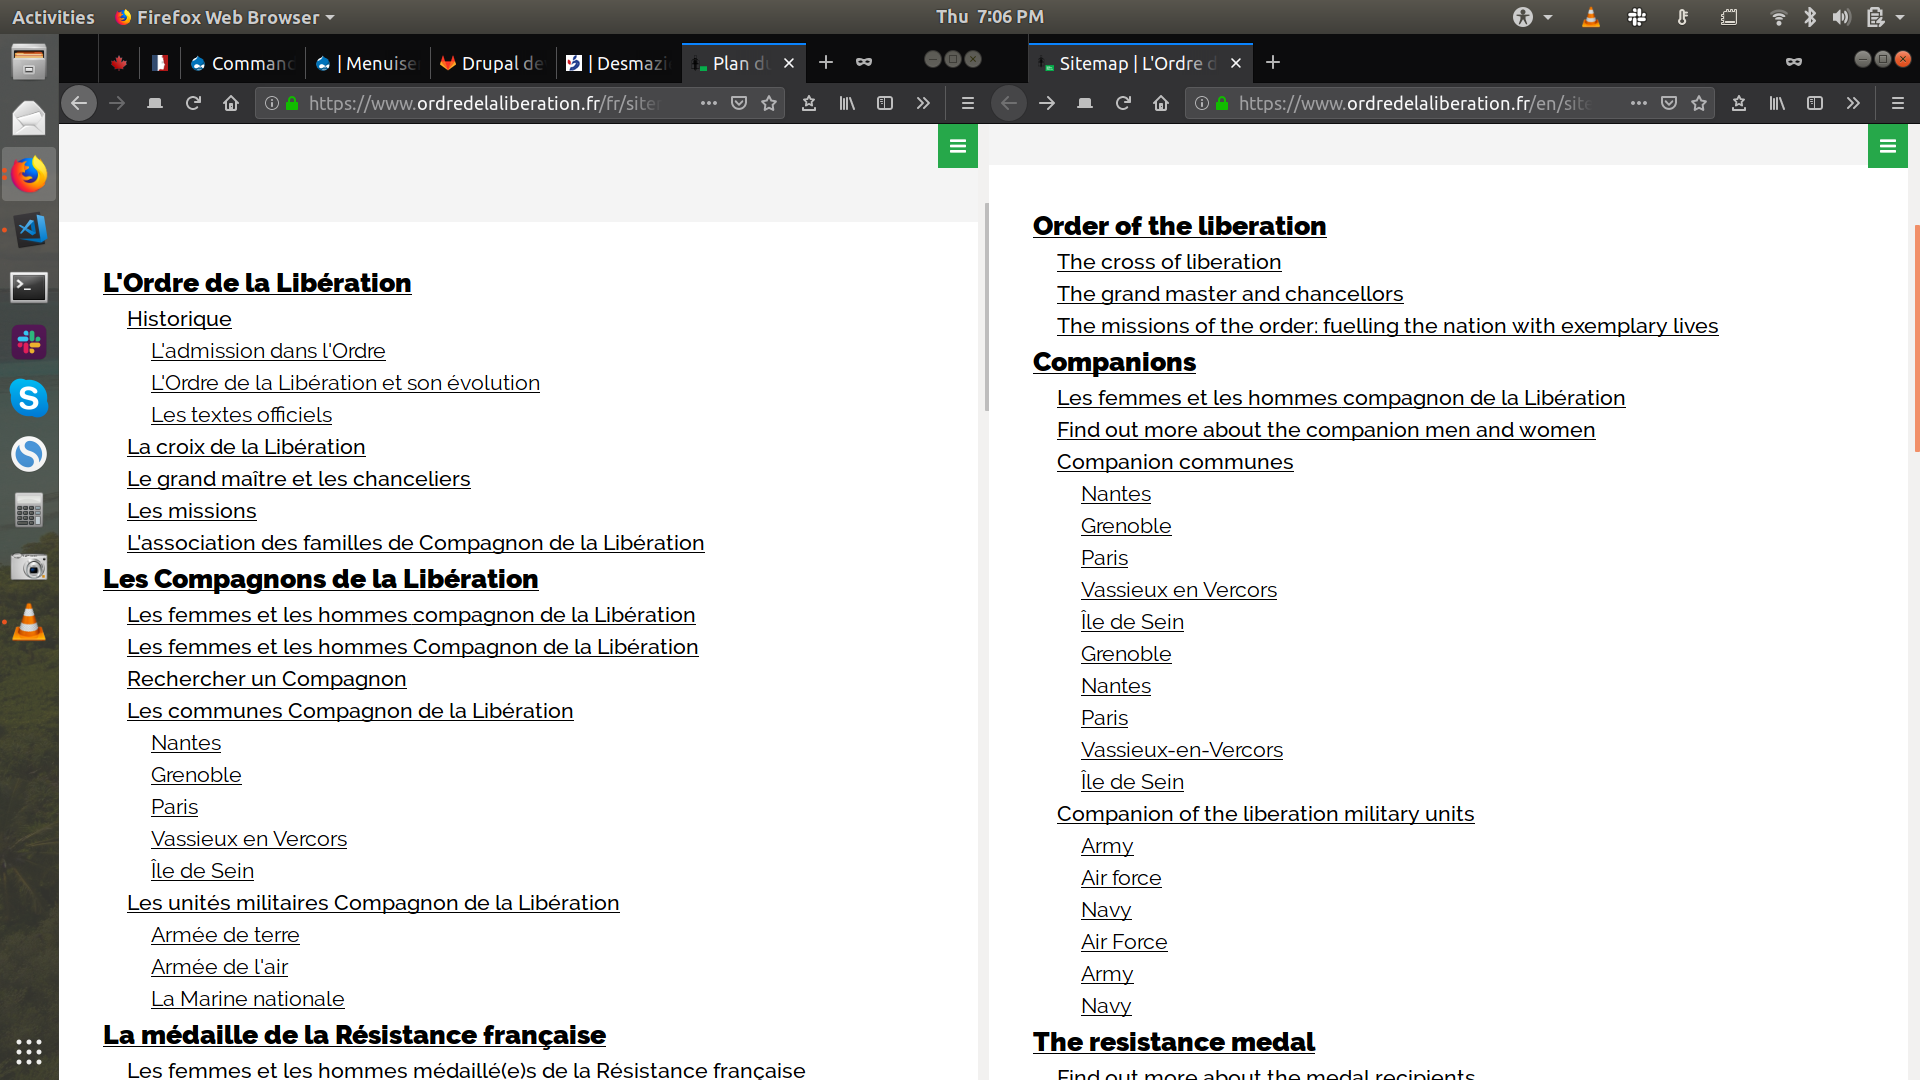The image size is (1920, 1080).
Task: Show bookmarks menu icon in left Firefox toolbar
Action: 809,103
